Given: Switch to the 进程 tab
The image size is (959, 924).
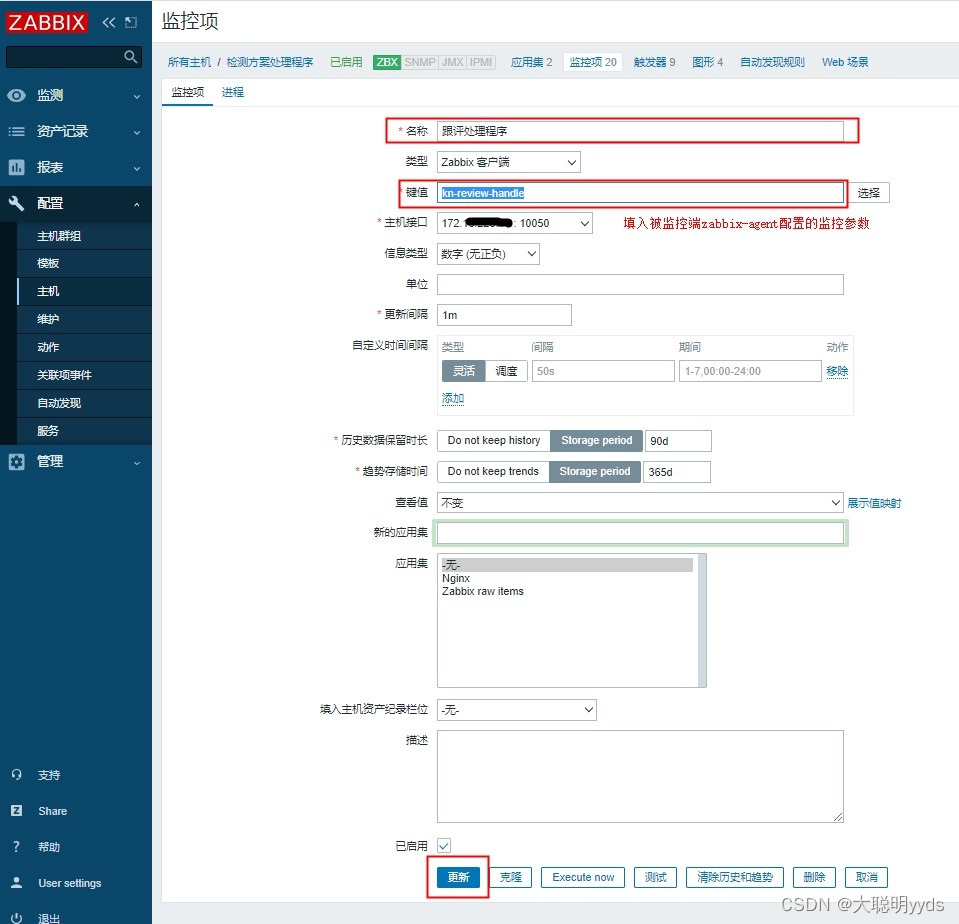Looking at the screenshot, I should point(232,92).
